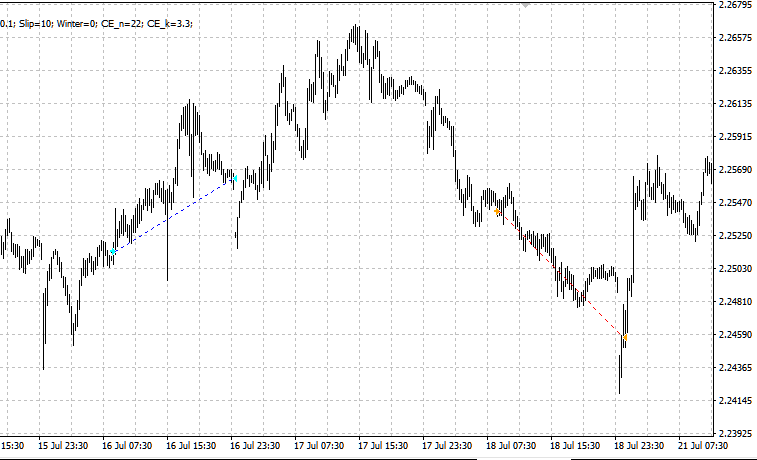Click the 18 Jul 23:30 time label
The image size is (757, 460).
pyautogui.click(x=639, y=446)
